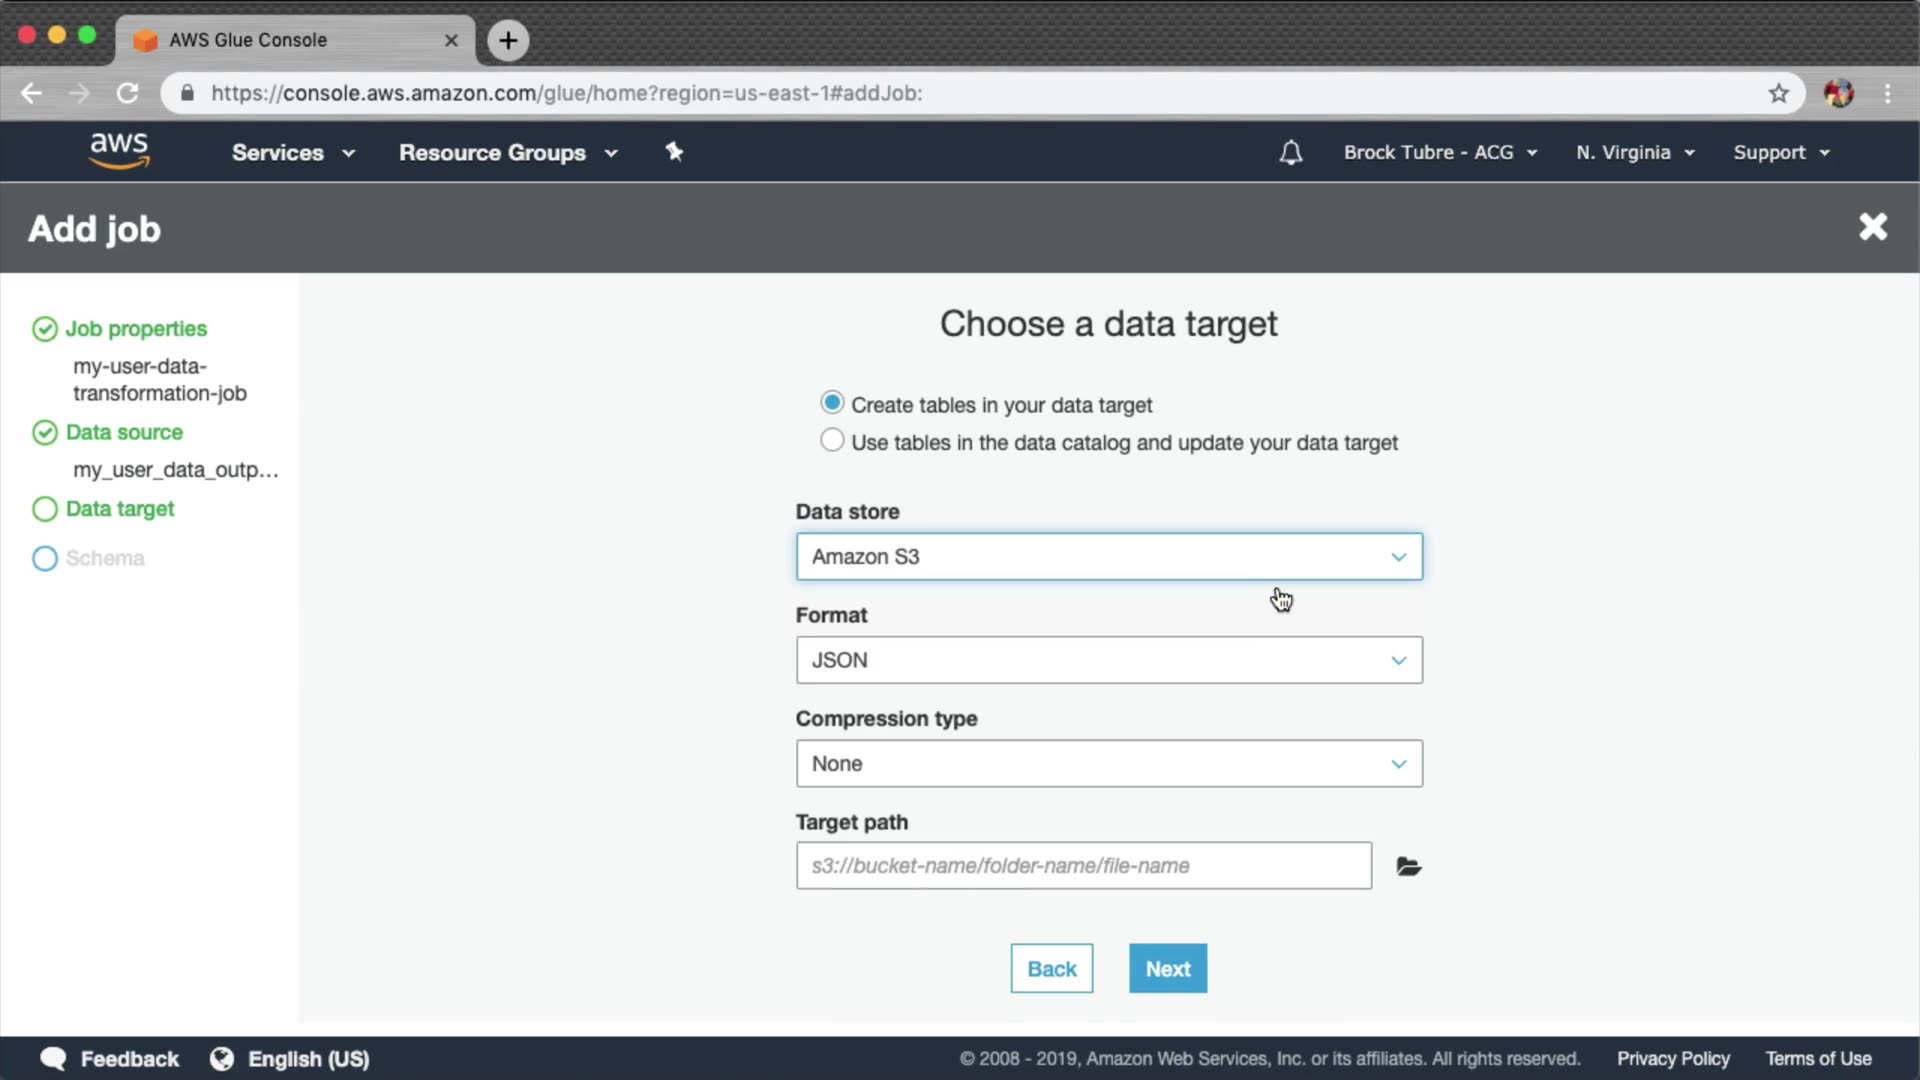This screenshot has width=1920, height=1080.
Task: Open the Resource Groups menu
Action: pos(507,152)
